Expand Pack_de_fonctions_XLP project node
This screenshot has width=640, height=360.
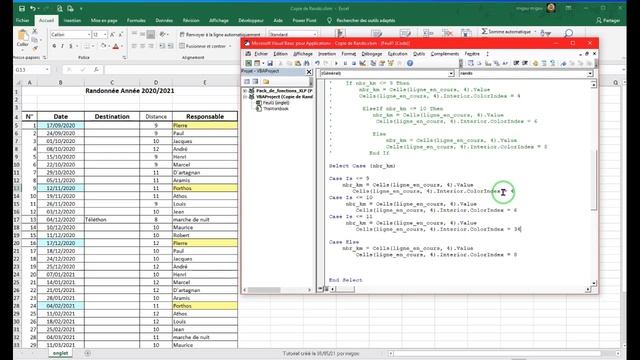(x=245, y=91)
